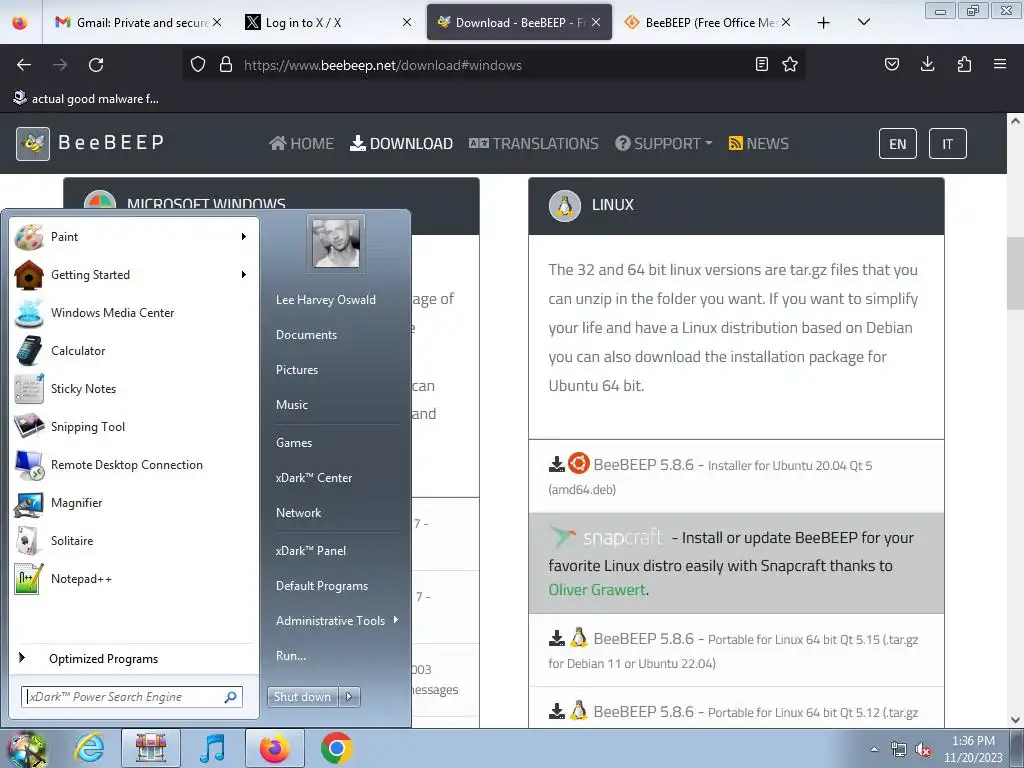Go to BeeBEEP HOME page
Viewport: 1024px width, 768px height.
(301, 144)
